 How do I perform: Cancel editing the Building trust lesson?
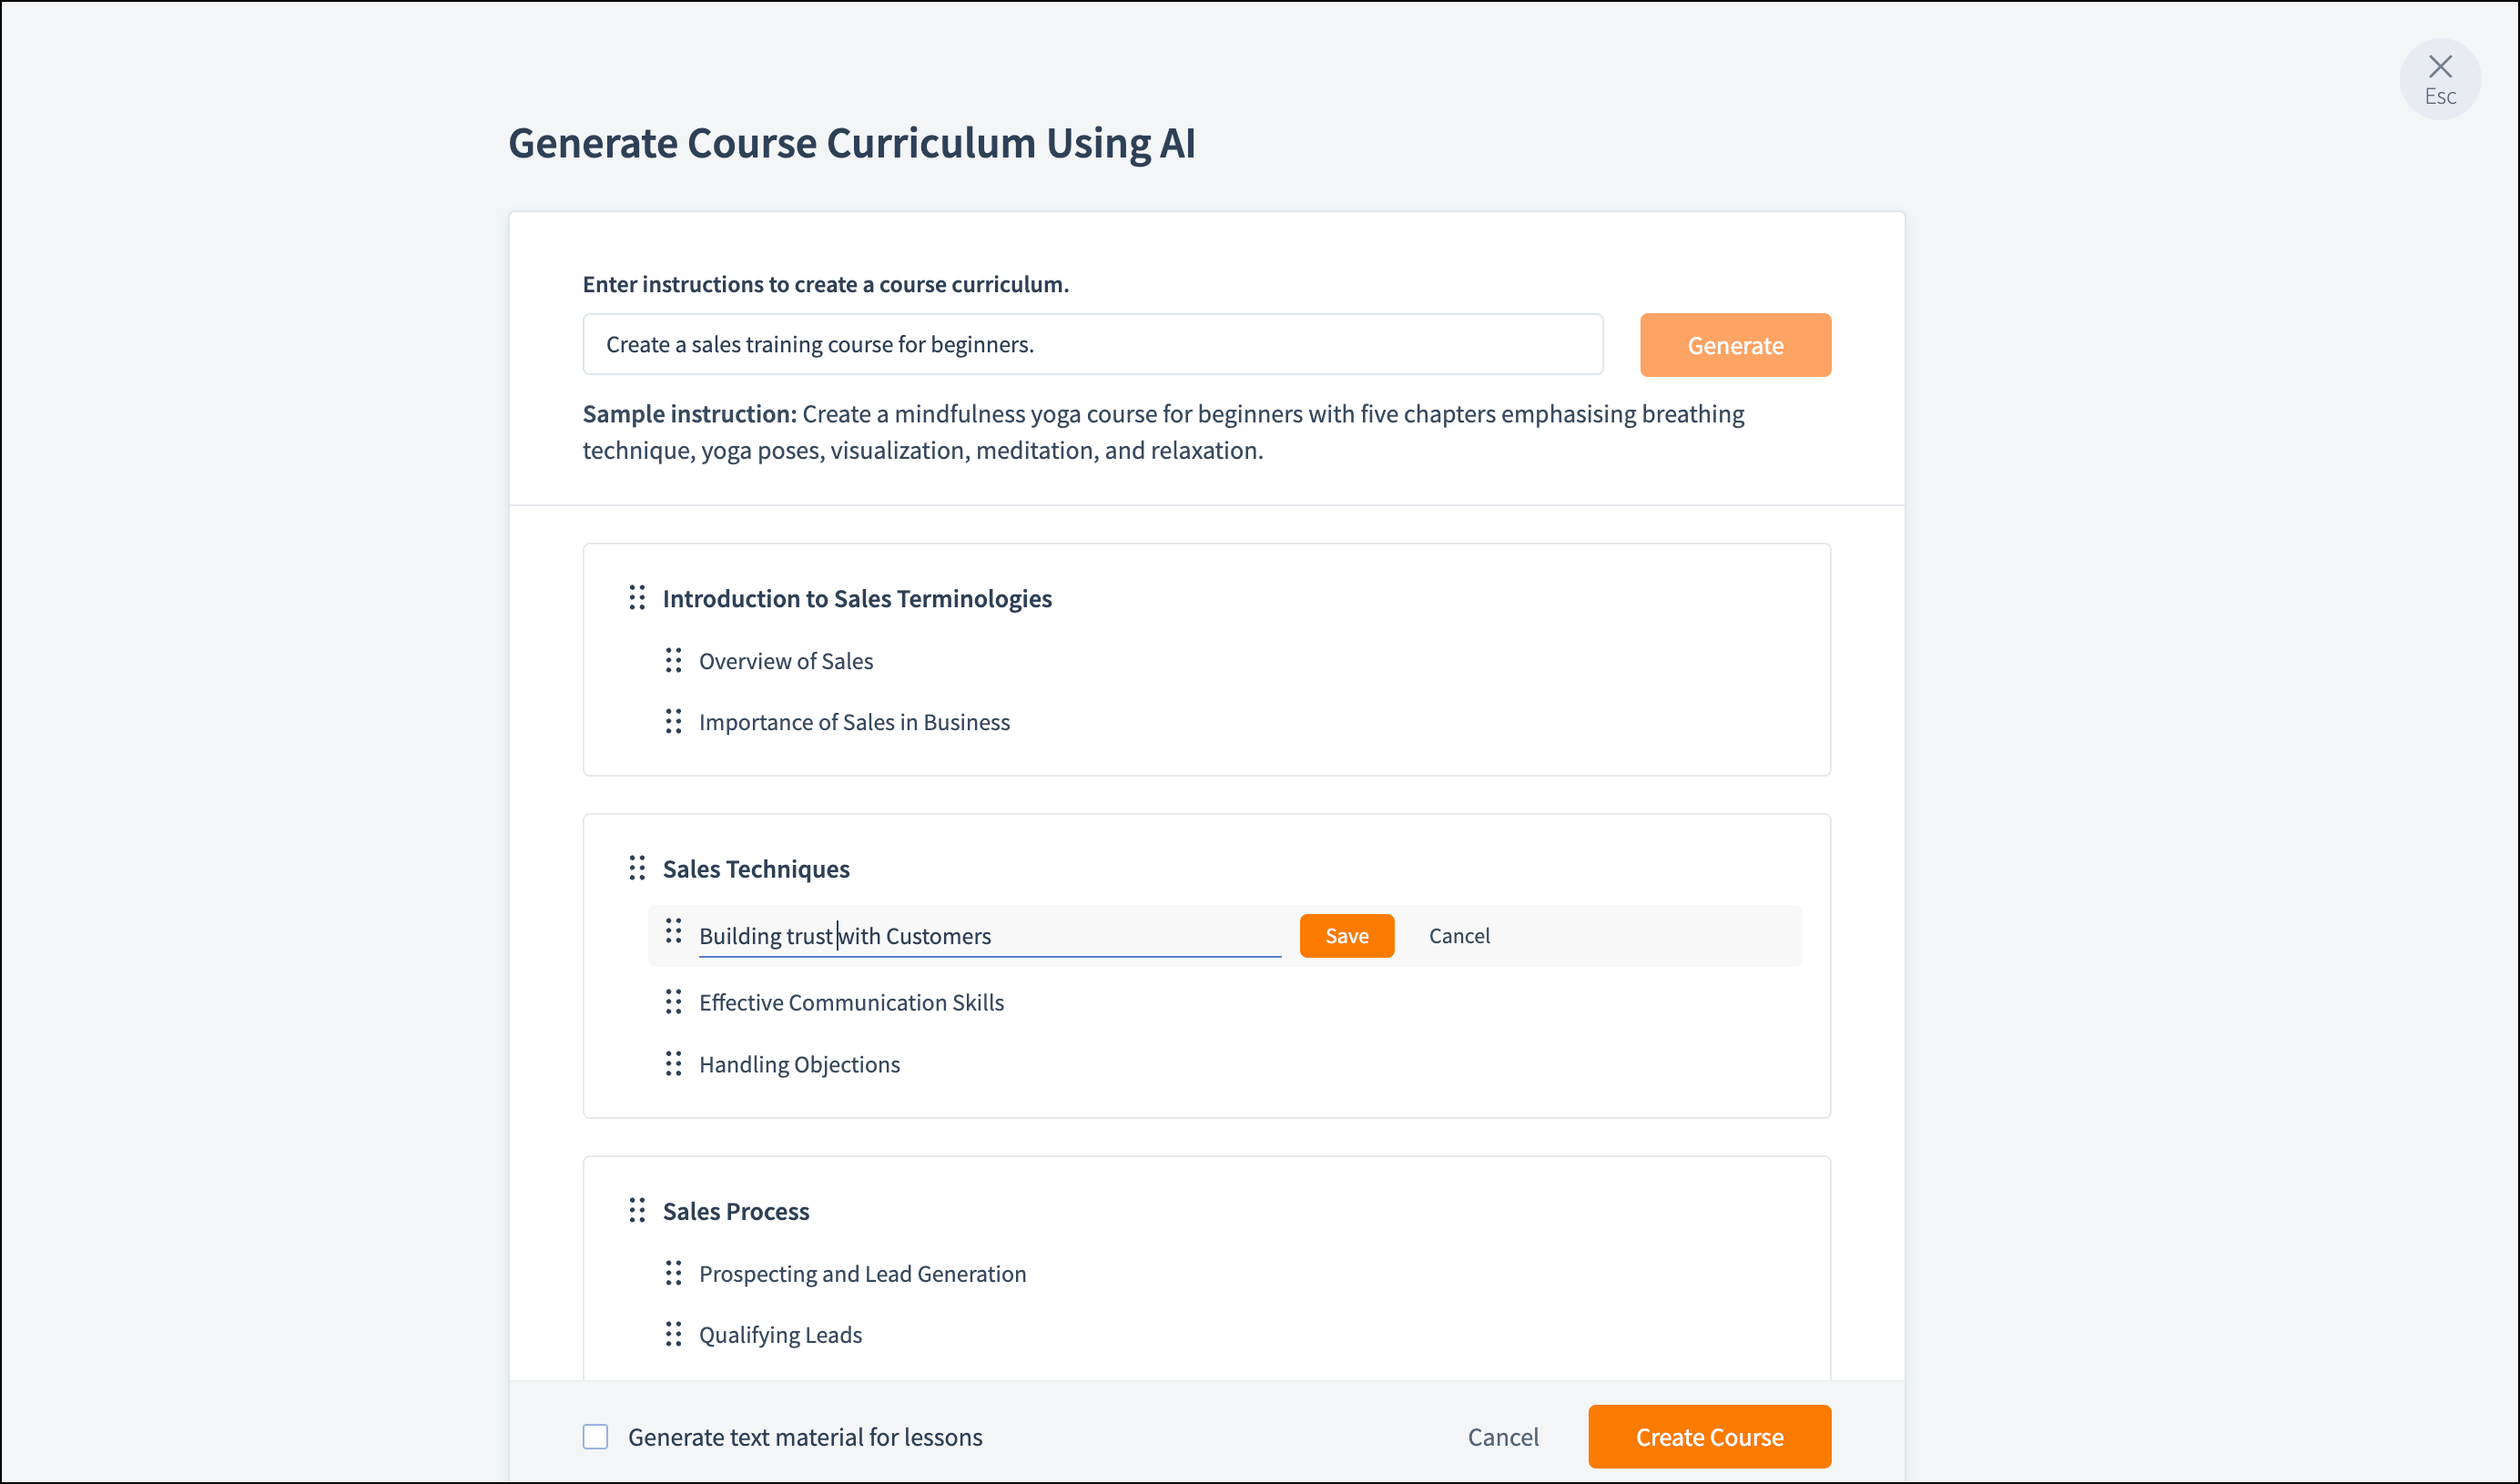click(1458, 936)
